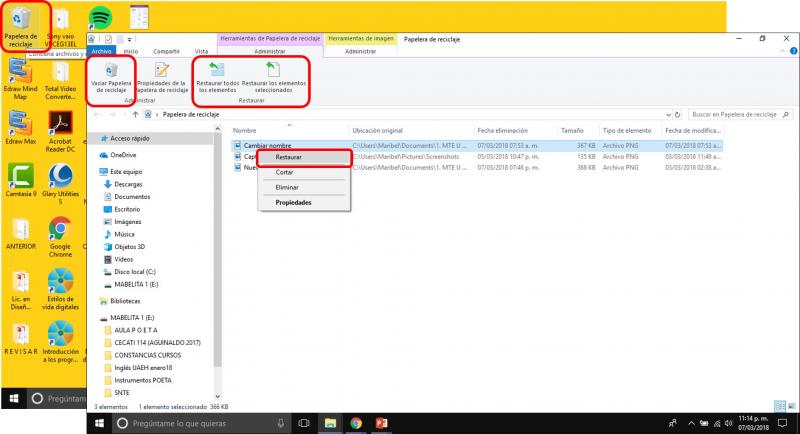Open the Archivo tab
800x434 pixels.
102,52
